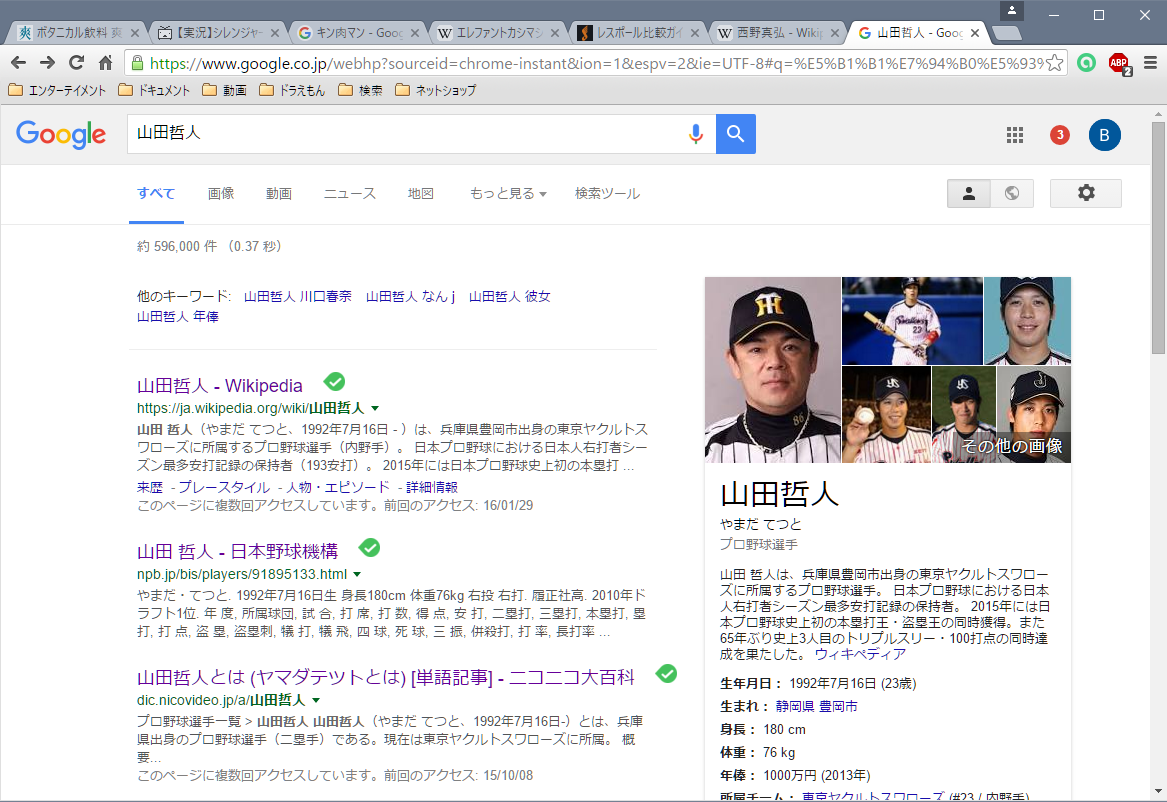Open the Google apps grid icon
The image size is (1167, 802).
click(x=1014, y=135)
